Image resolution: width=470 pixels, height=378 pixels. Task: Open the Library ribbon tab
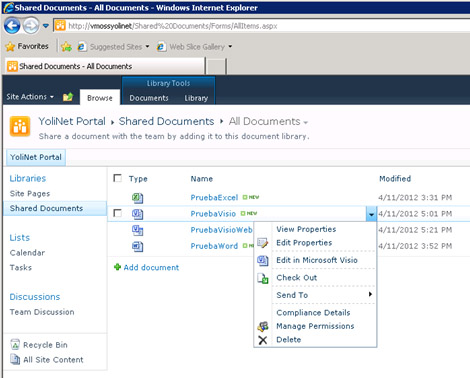[x=196, y=98]
